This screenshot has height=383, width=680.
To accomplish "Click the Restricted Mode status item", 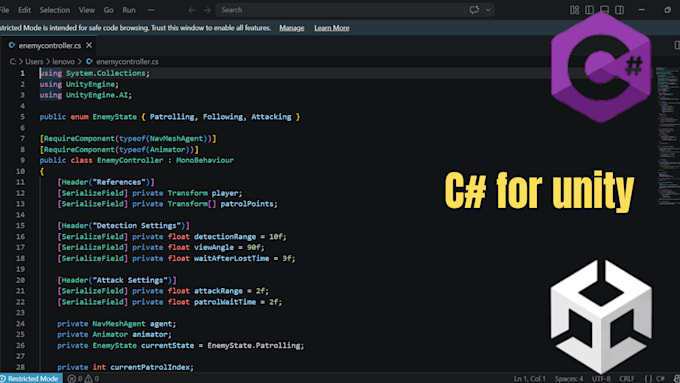I will coord(31,379).
